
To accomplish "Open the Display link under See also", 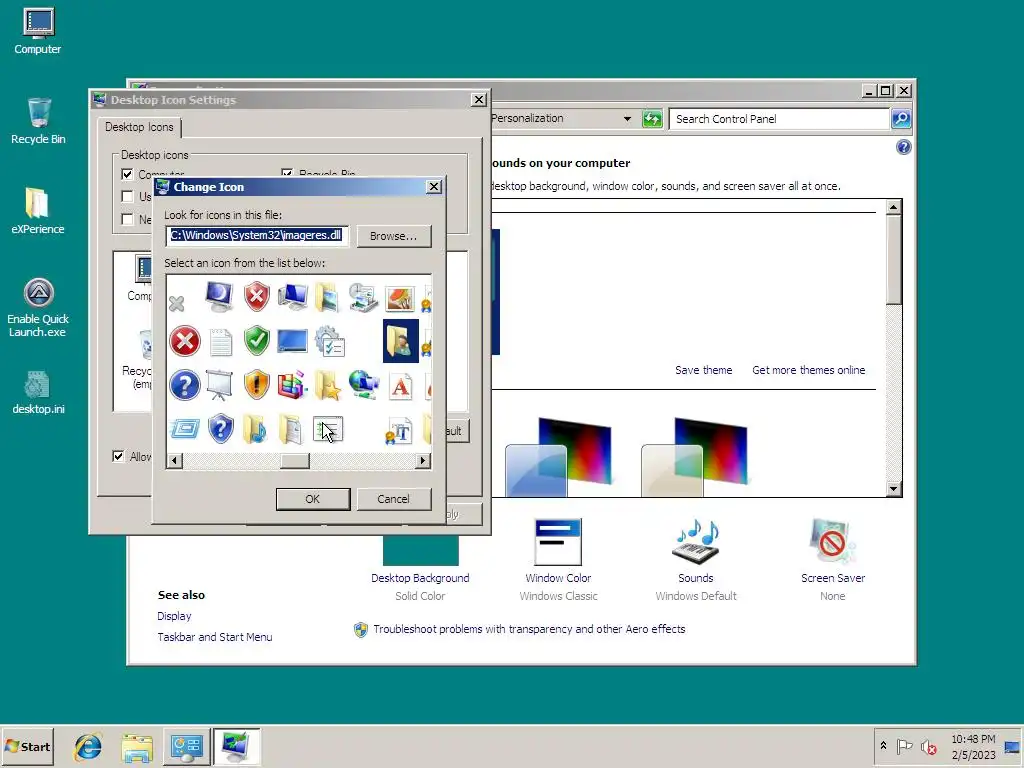I will [x=174, y=616].
